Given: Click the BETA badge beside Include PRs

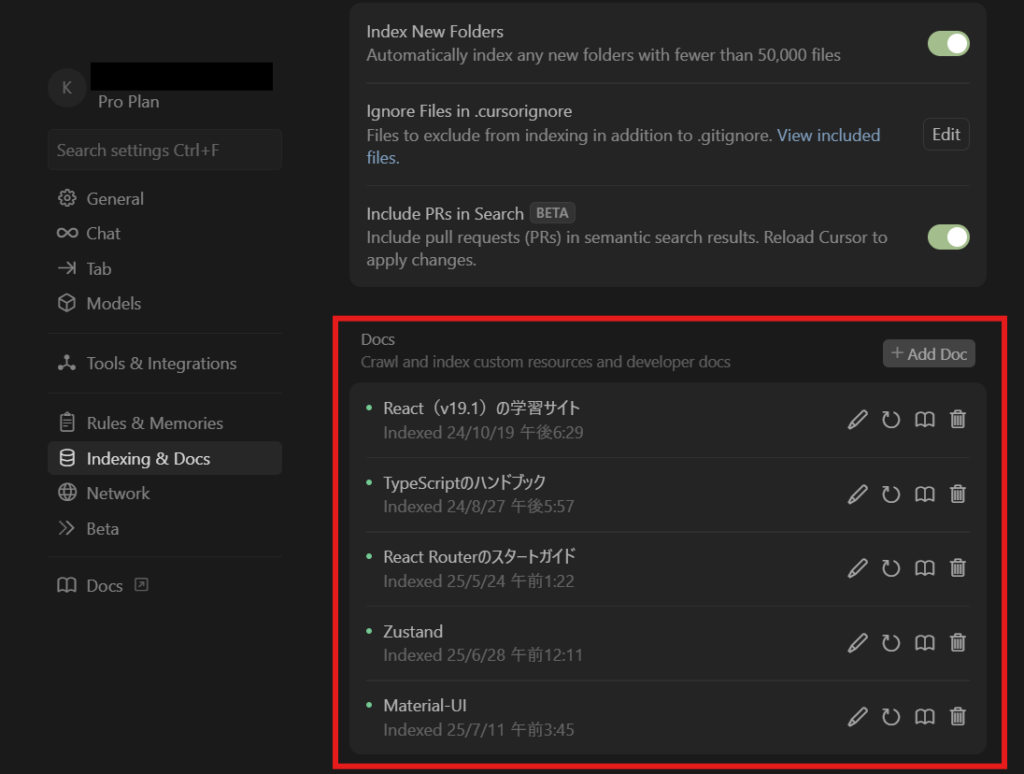Looking at the screenshot, I should (552, 213).
